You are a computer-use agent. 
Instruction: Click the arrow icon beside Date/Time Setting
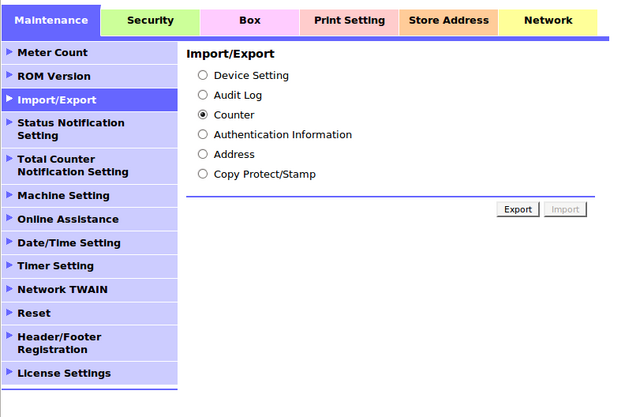9,242
